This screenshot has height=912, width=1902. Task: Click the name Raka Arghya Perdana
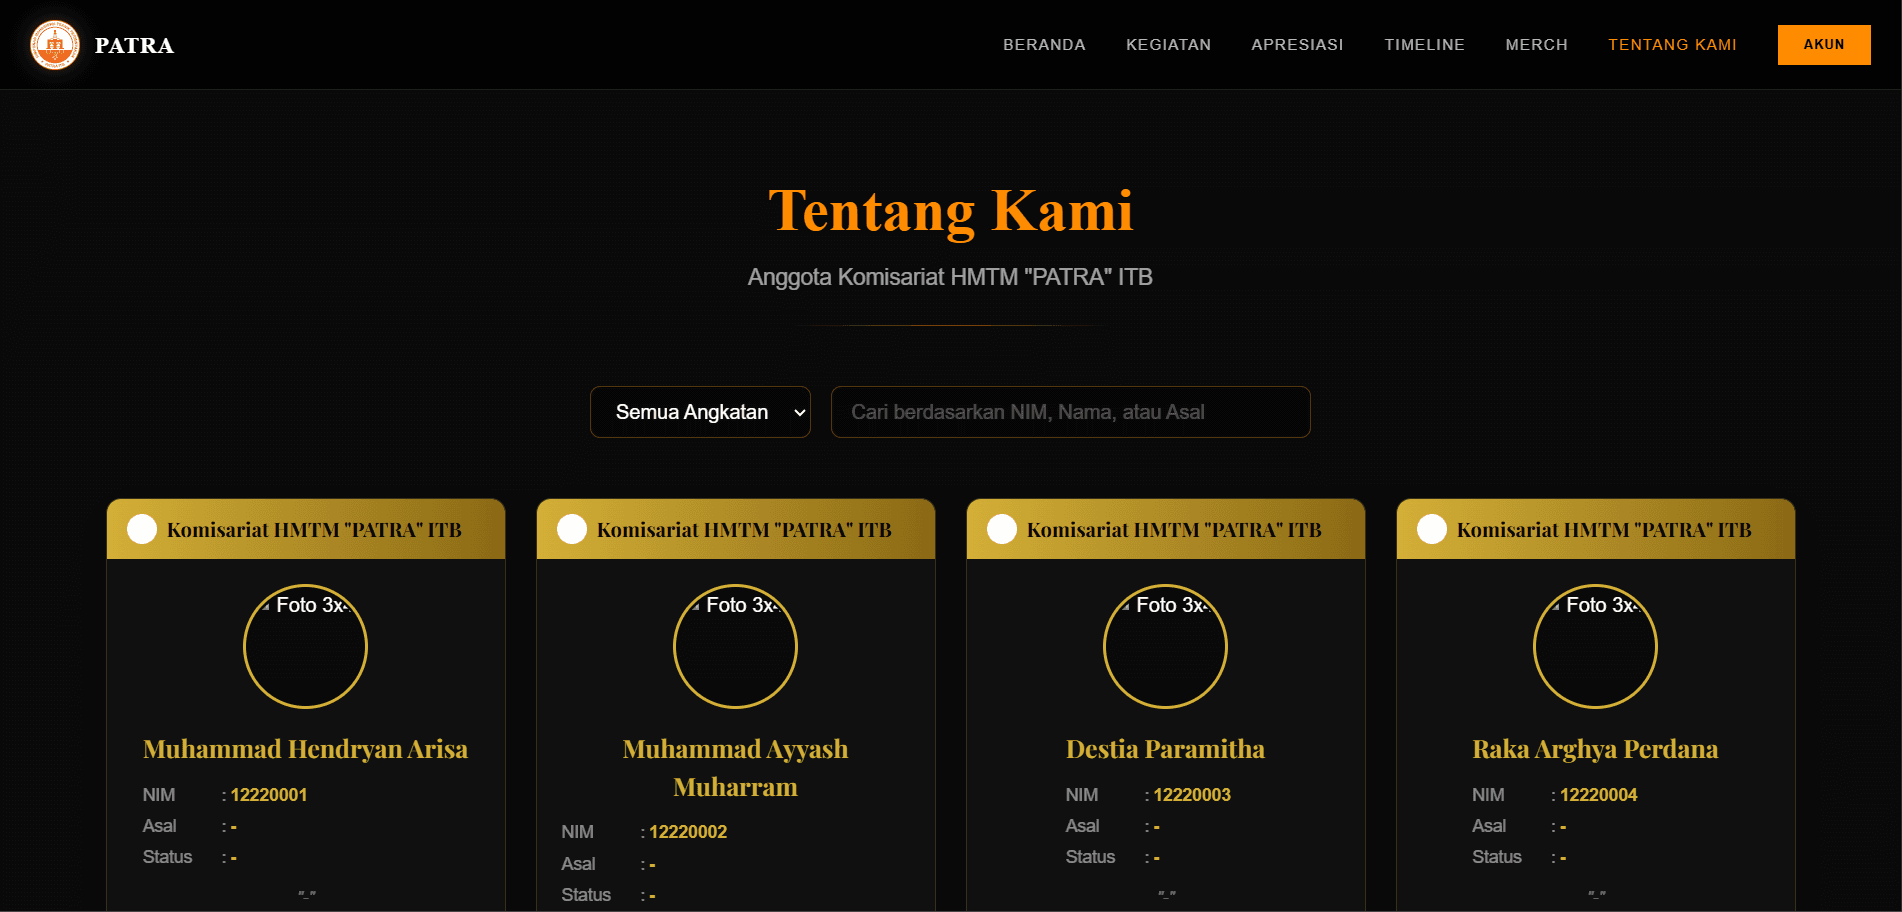pos(1595,749)
